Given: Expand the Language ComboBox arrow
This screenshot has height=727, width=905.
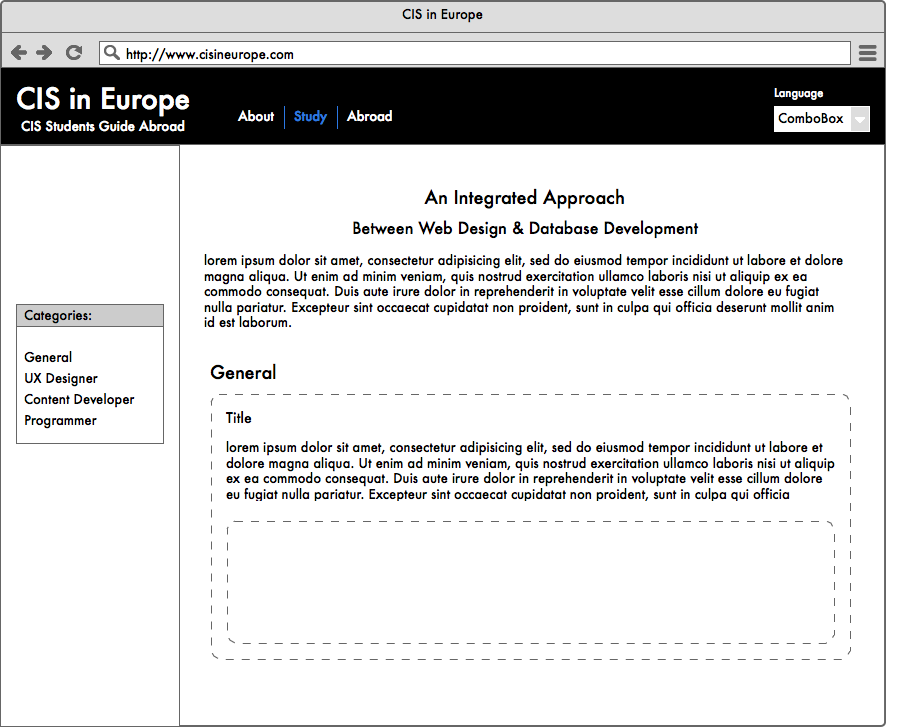Looking at the screenshot, I should tap(859, 119).
